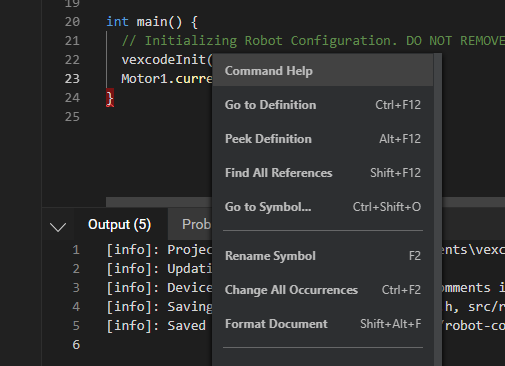Click 'Motor1.curre' text on line 23

[167, 79]
